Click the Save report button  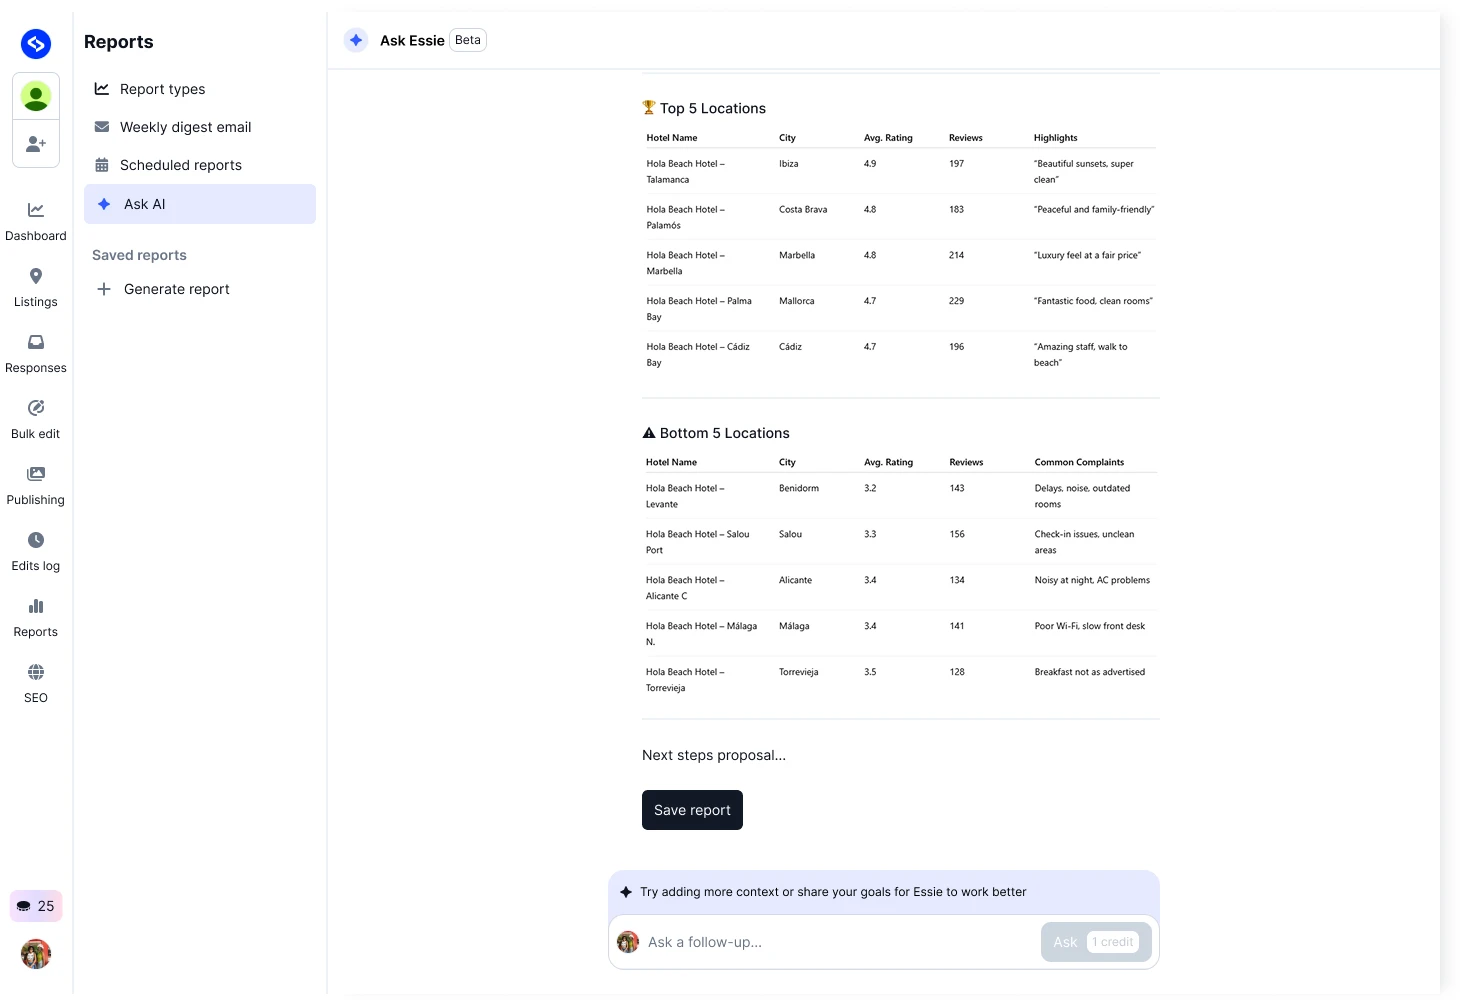point(692,810)
